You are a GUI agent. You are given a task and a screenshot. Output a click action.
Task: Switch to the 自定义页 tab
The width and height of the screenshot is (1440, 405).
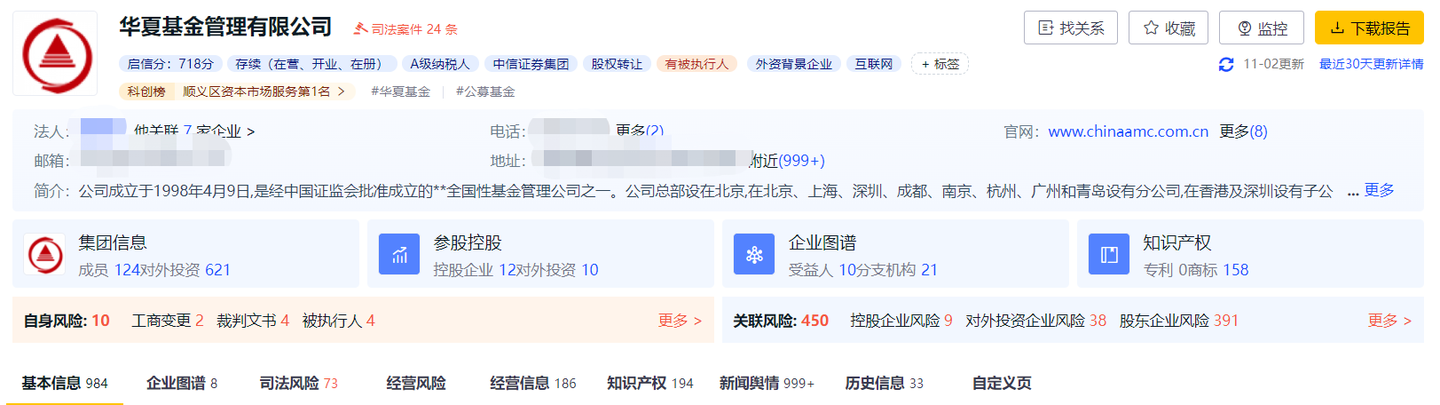[1001, 383]
